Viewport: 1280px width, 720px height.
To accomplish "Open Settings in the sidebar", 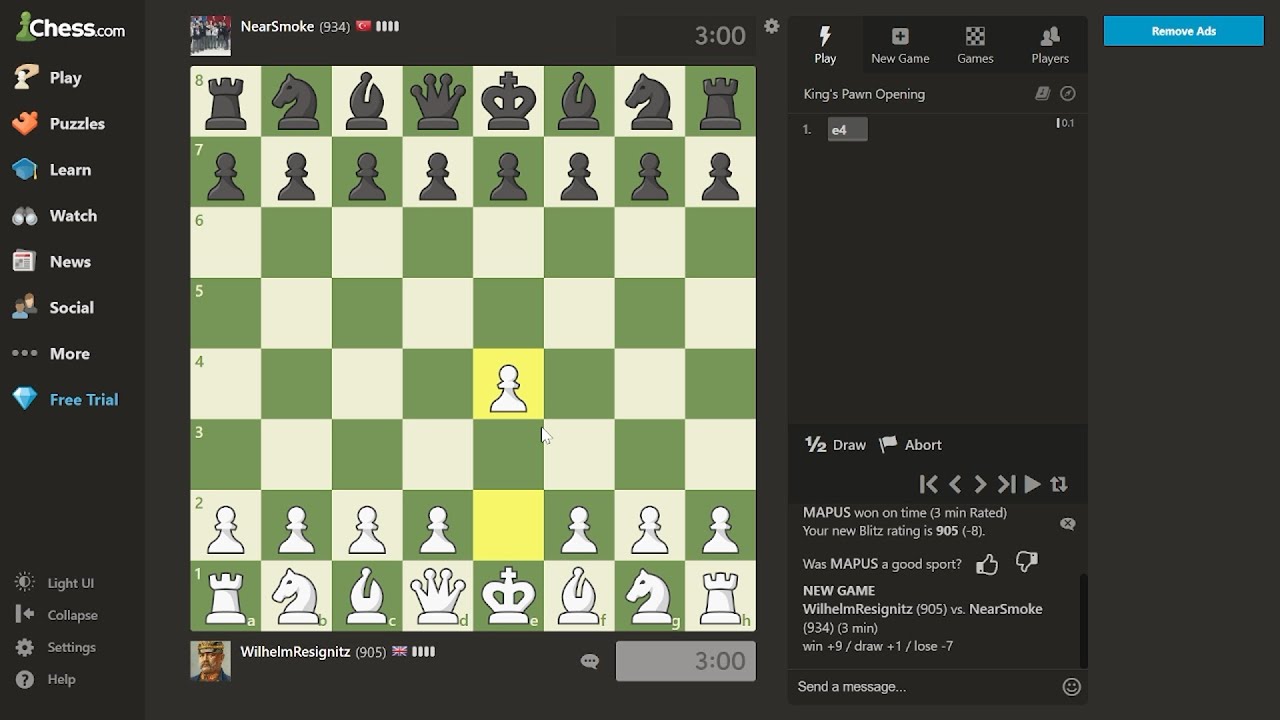I will (55, 647).
